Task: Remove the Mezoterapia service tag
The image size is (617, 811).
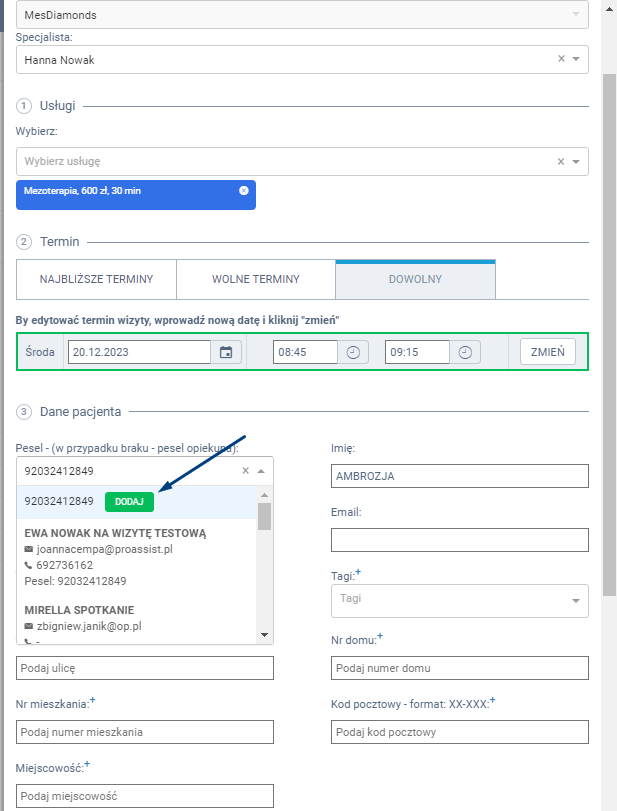Action: coord(244,190)
